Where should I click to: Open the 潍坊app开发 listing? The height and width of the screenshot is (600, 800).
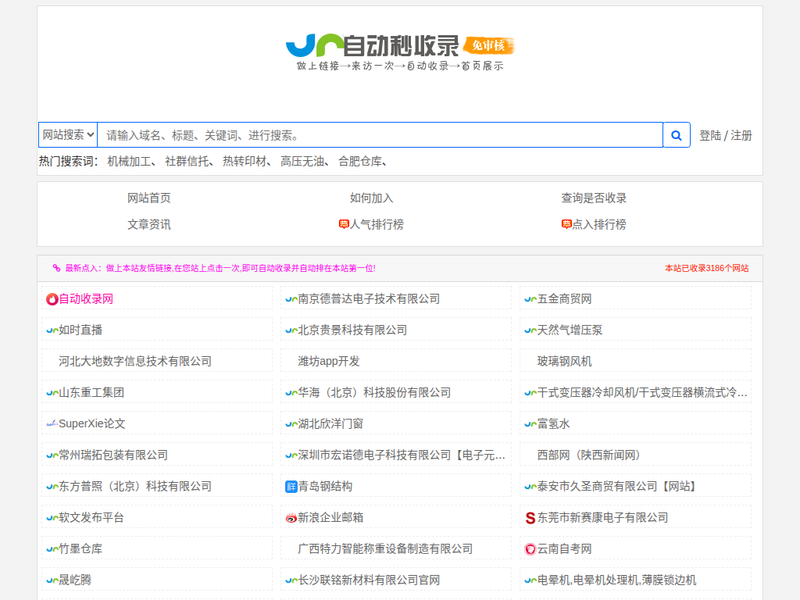329,361
